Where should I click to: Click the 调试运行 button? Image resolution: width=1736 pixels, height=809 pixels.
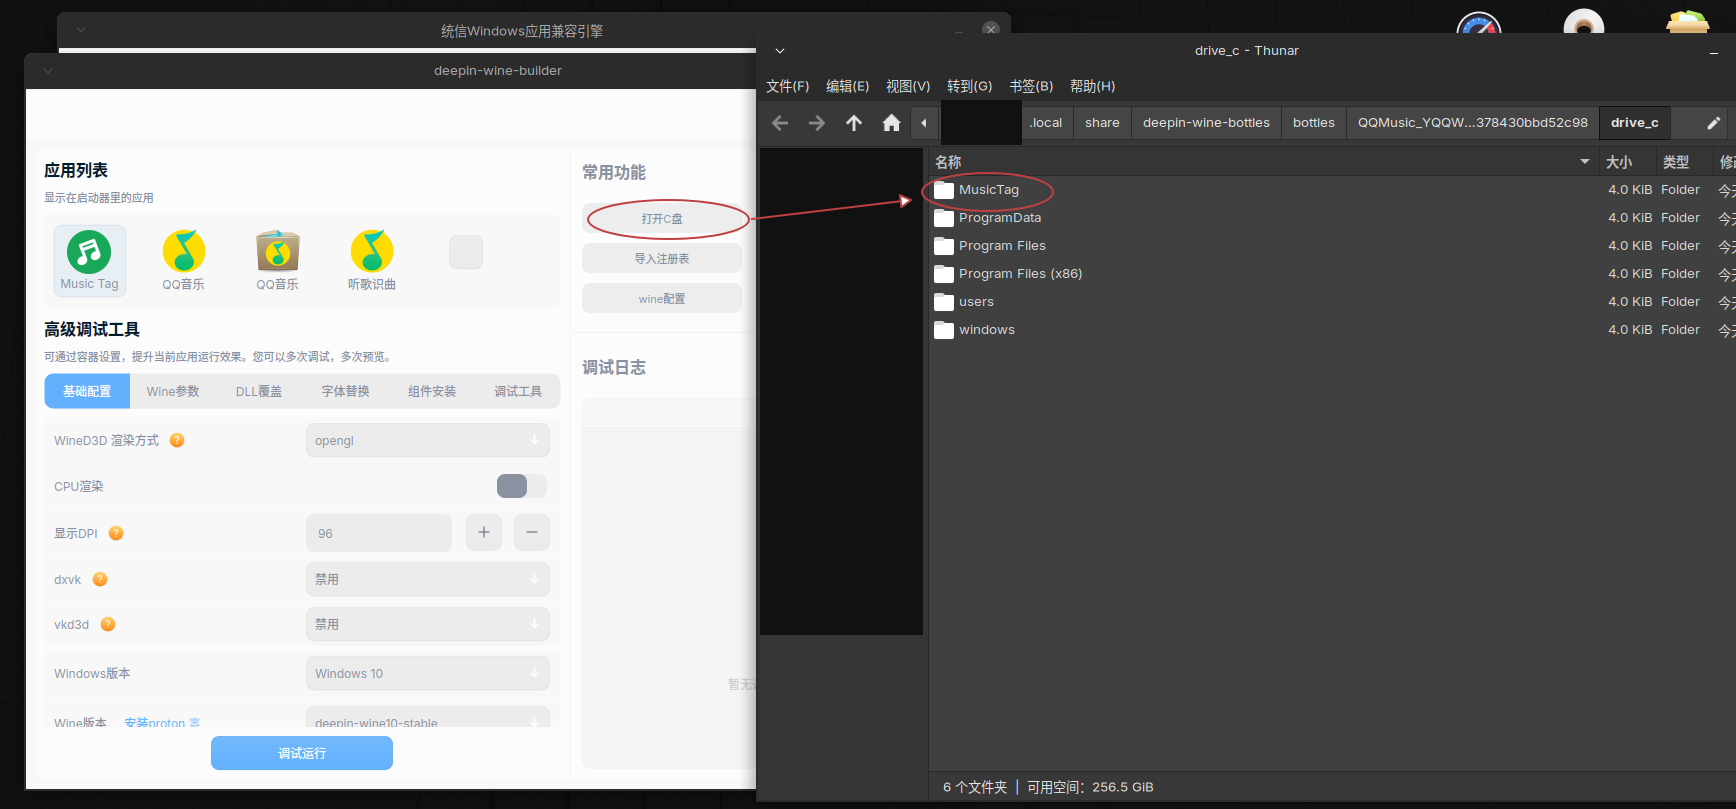pos(302,753)
